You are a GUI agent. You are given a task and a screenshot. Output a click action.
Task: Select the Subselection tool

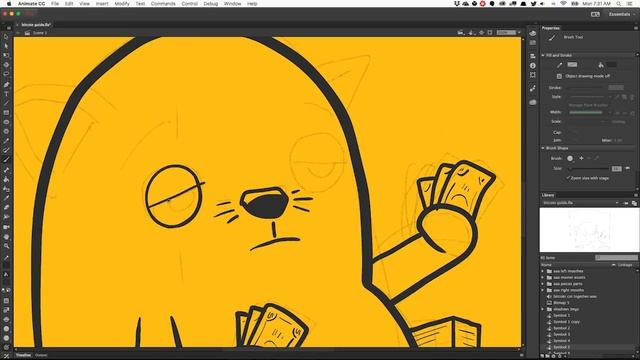(6, 46)
